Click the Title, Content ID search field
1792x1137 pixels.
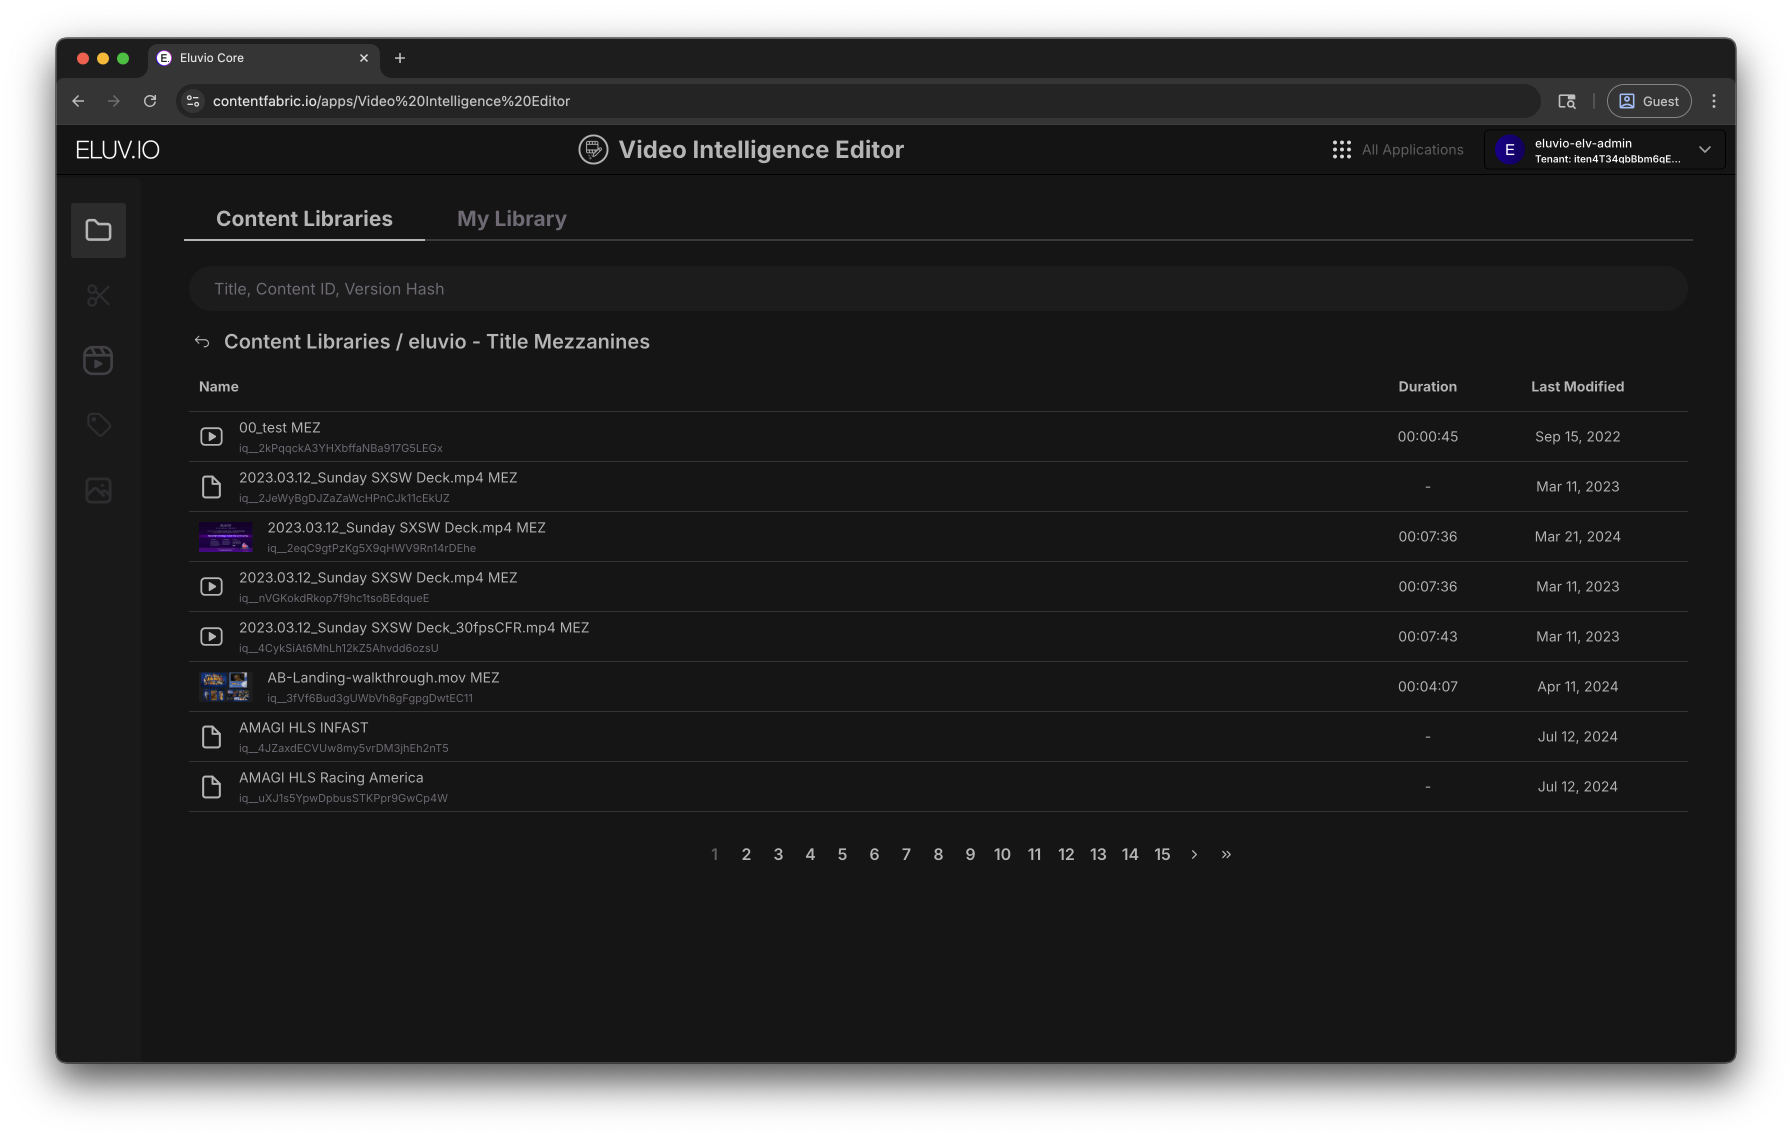point(937,289)
